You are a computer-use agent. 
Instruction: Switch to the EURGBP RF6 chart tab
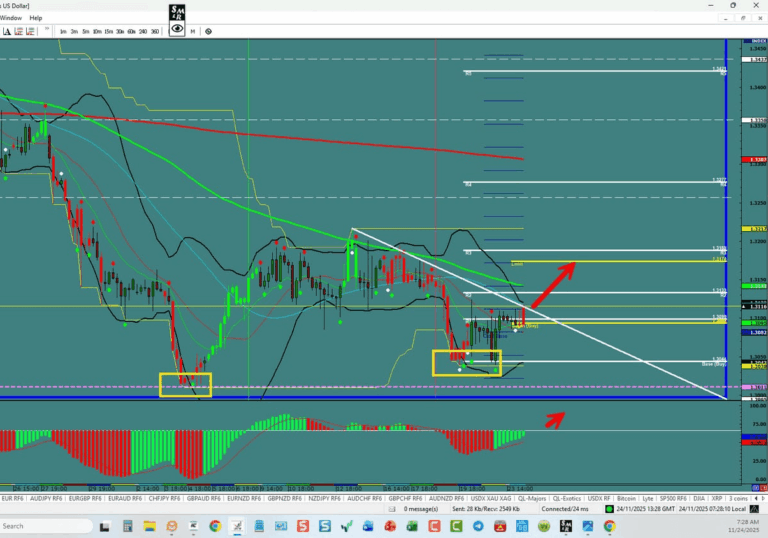pyautogui.click(x=85, y=498)
